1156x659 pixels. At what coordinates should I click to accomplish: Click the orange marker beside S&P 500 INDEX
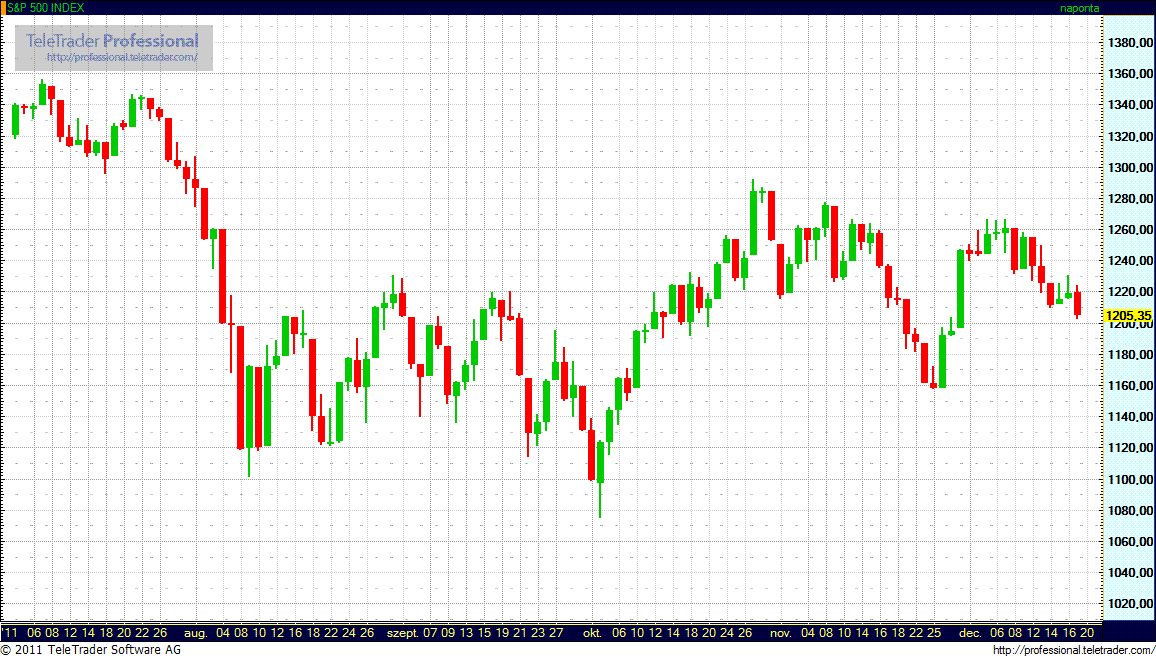(x=3, y=7)
